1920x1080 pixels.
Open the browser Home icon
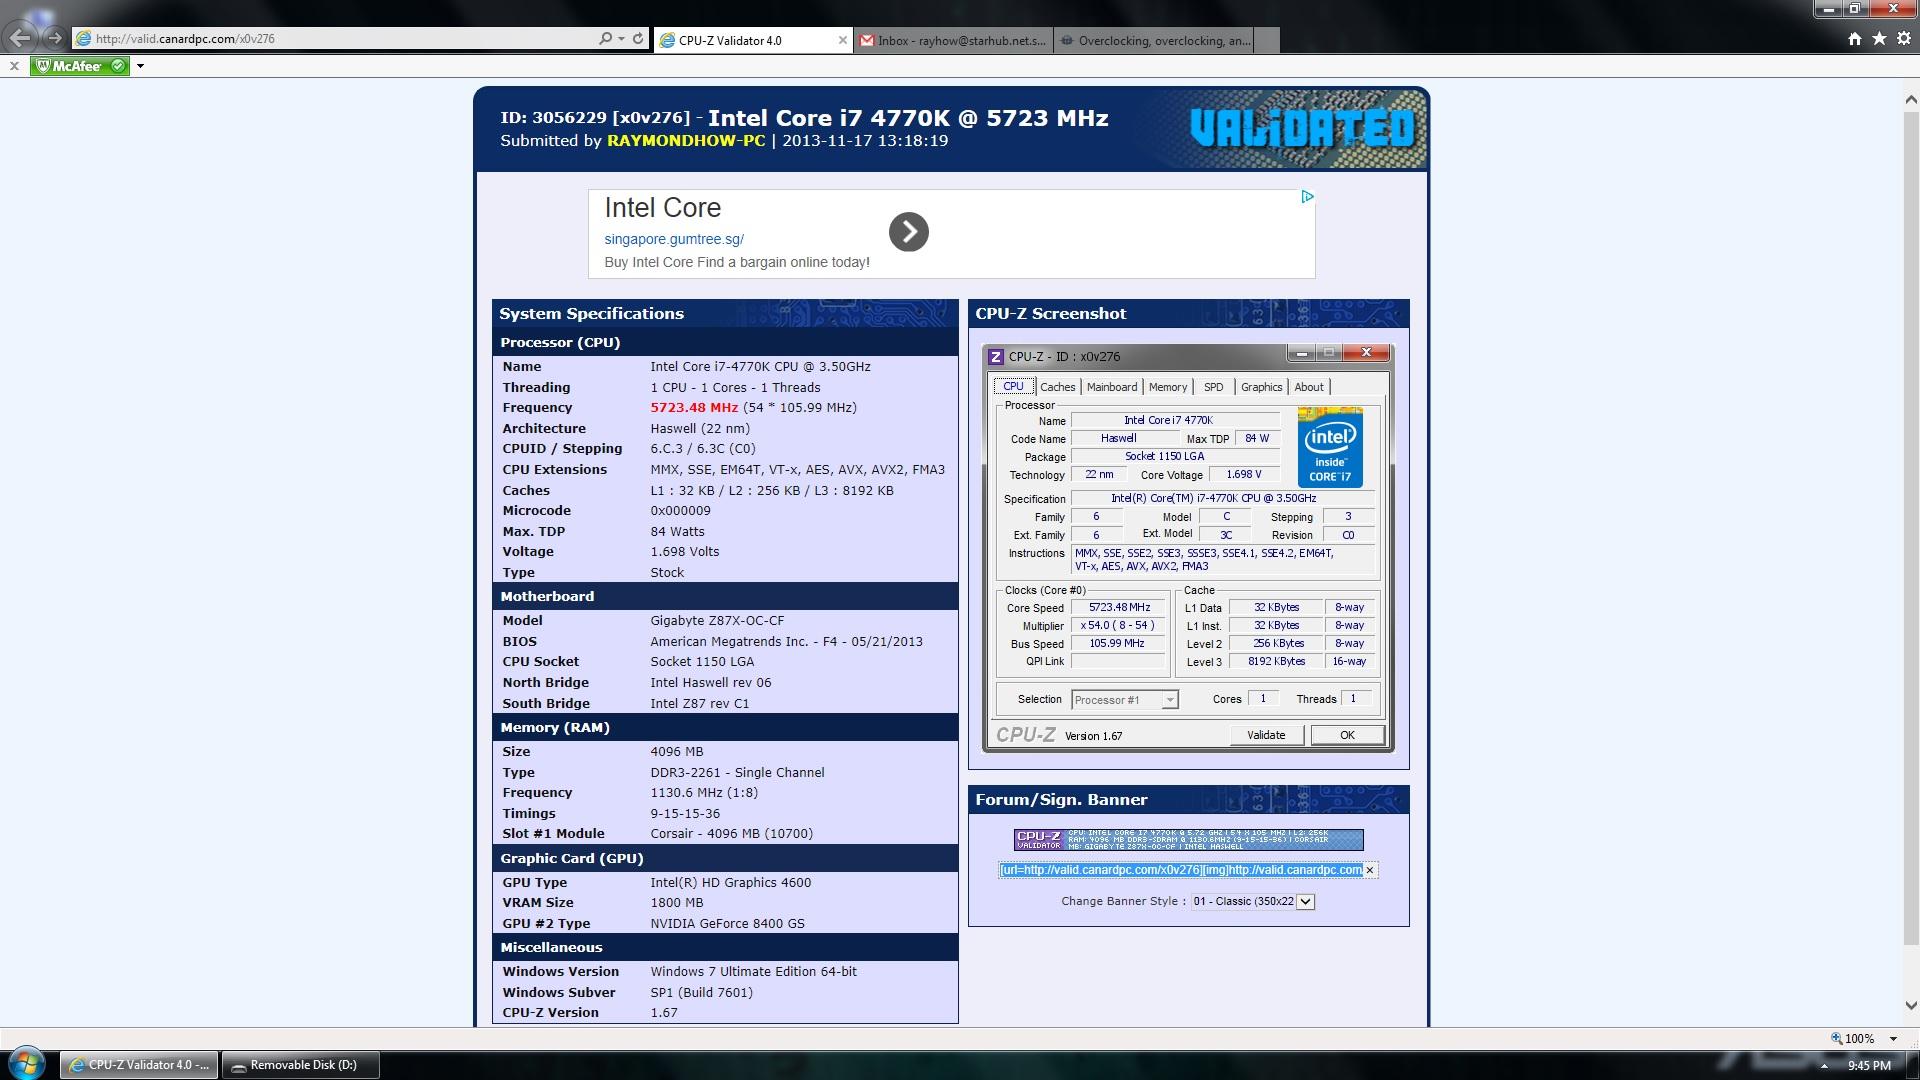pyautogui.click(x=1855, y=39)
